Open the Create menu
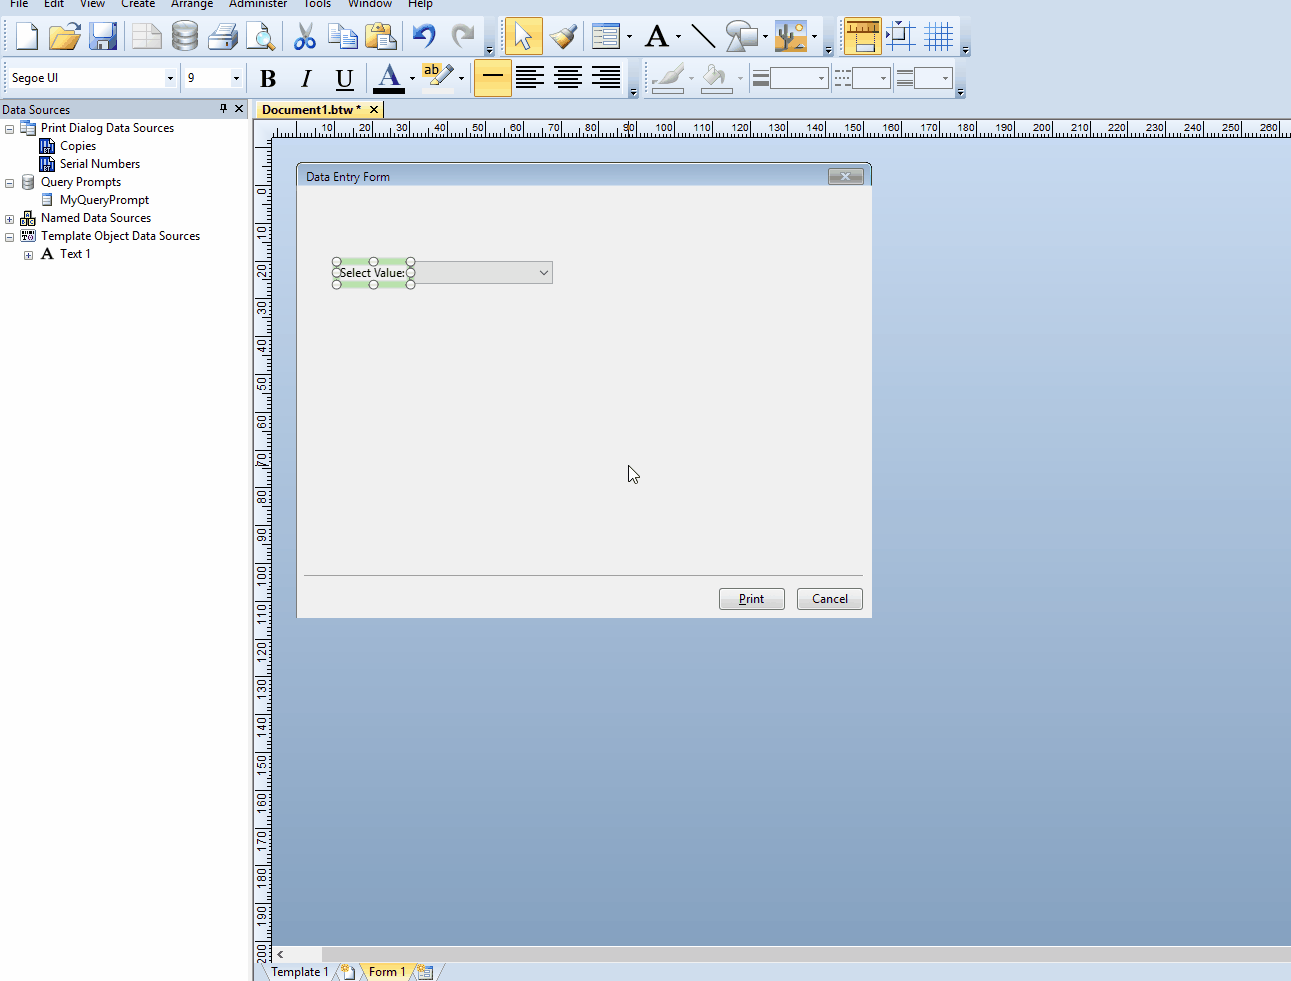This screenshot has height=981, width=1291. (138, 4)
